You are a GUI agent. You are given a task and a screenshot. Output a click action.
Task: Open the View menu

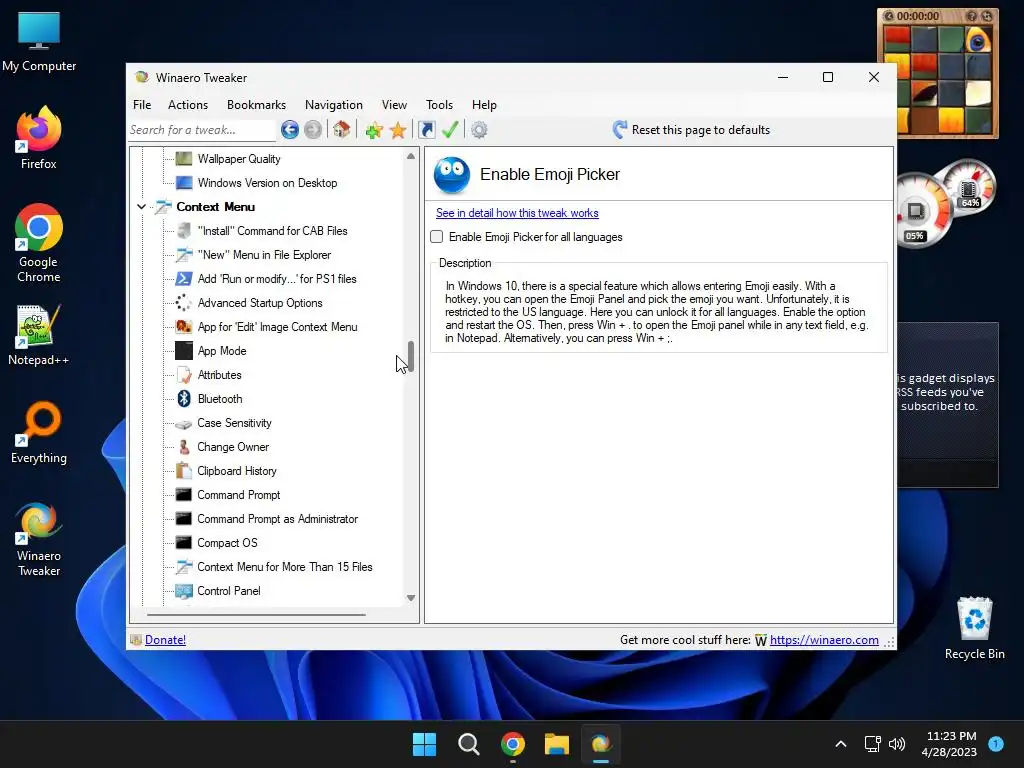394,104
